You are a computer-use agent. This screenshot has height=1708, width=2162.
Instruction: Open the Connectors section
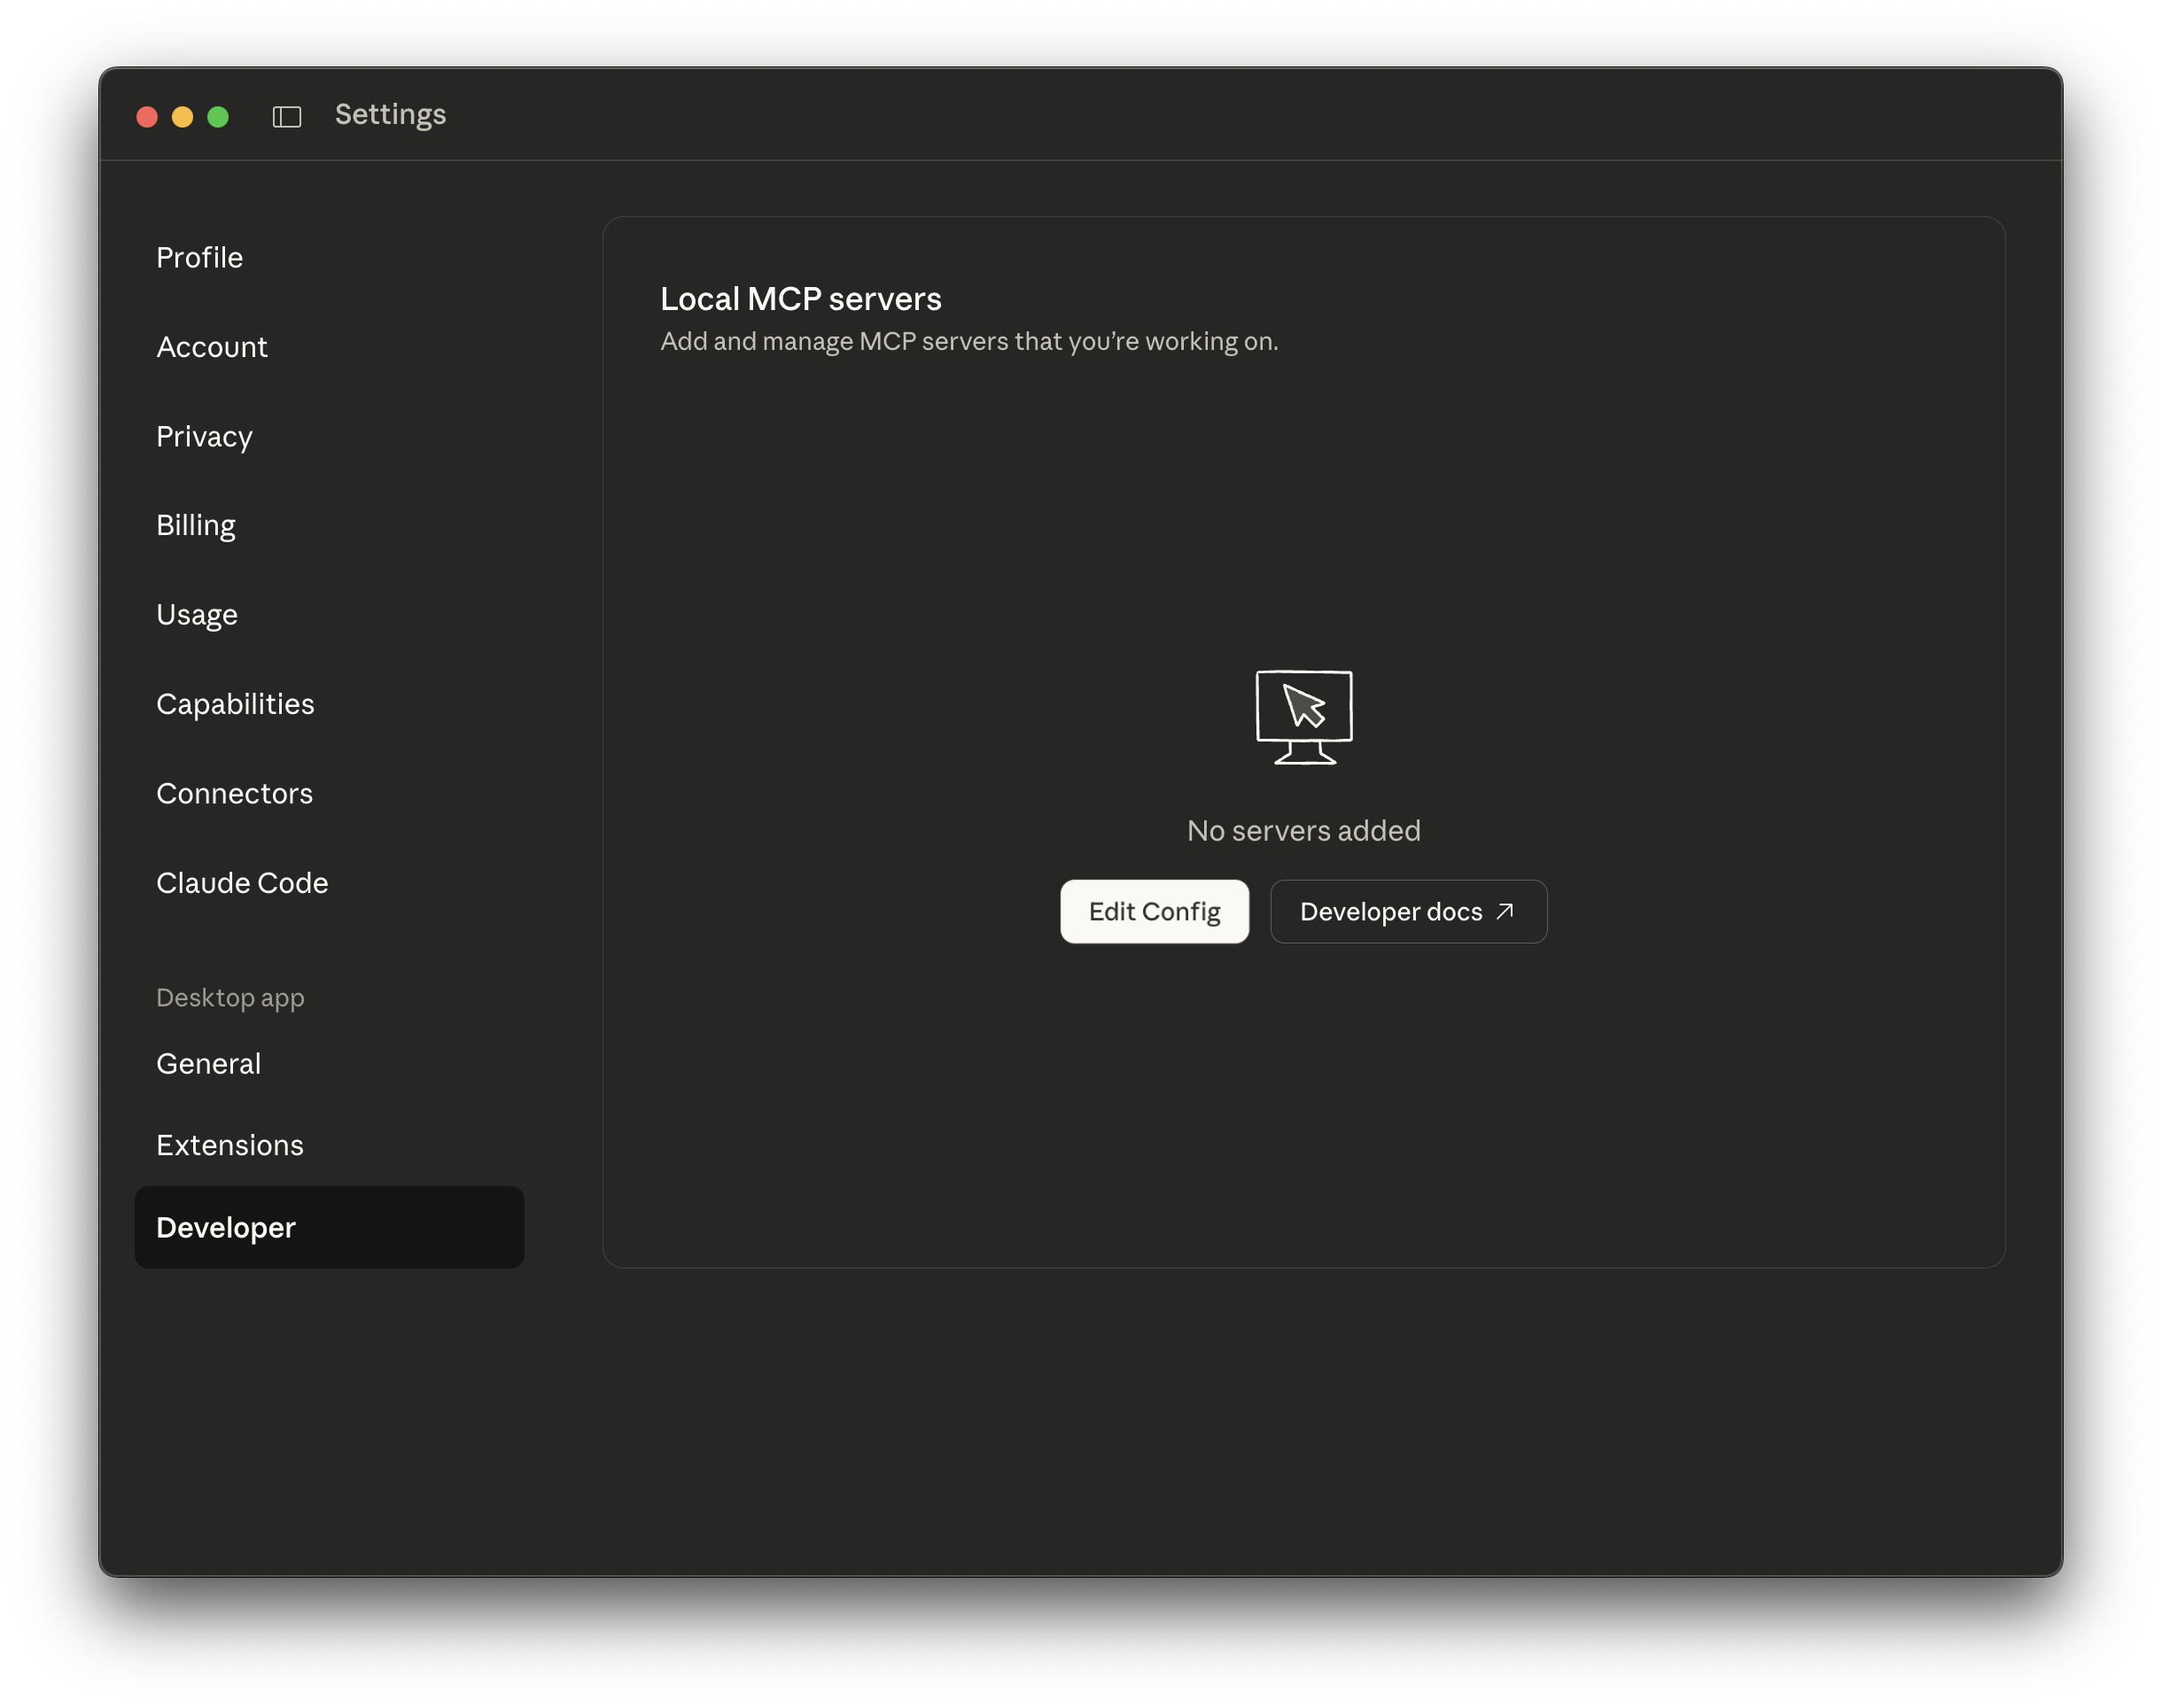click(x=233, y=793)
